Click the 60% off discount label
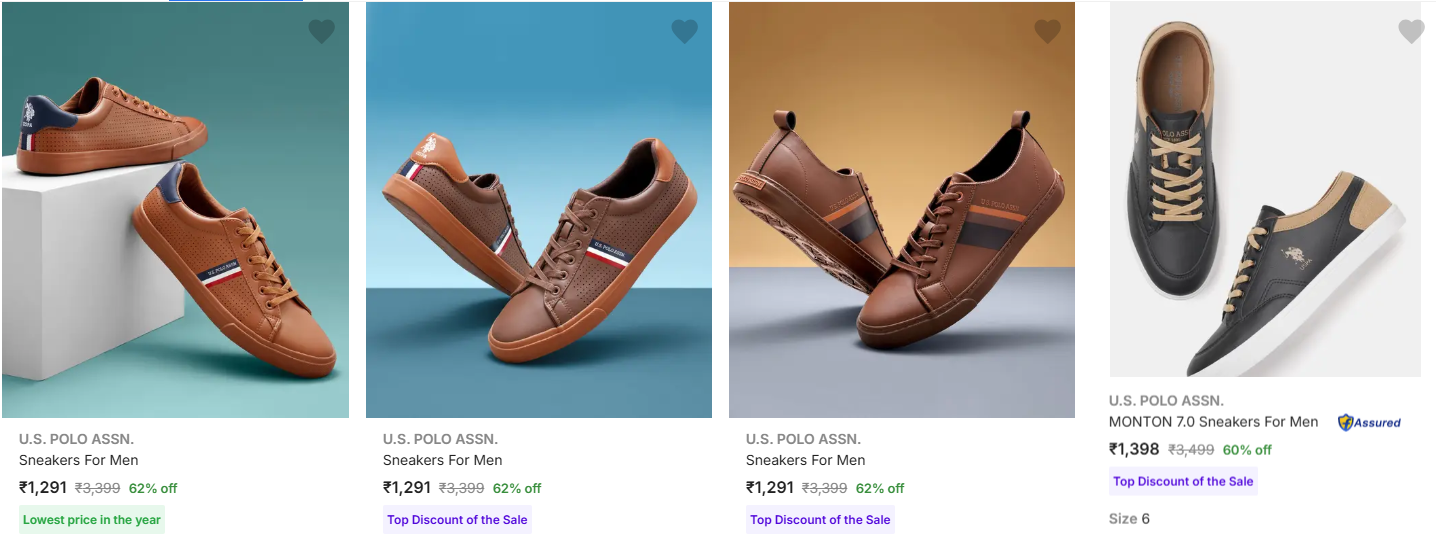Image resolution: width=1436 pixels, height=542 pixels. coord(1246,450)
